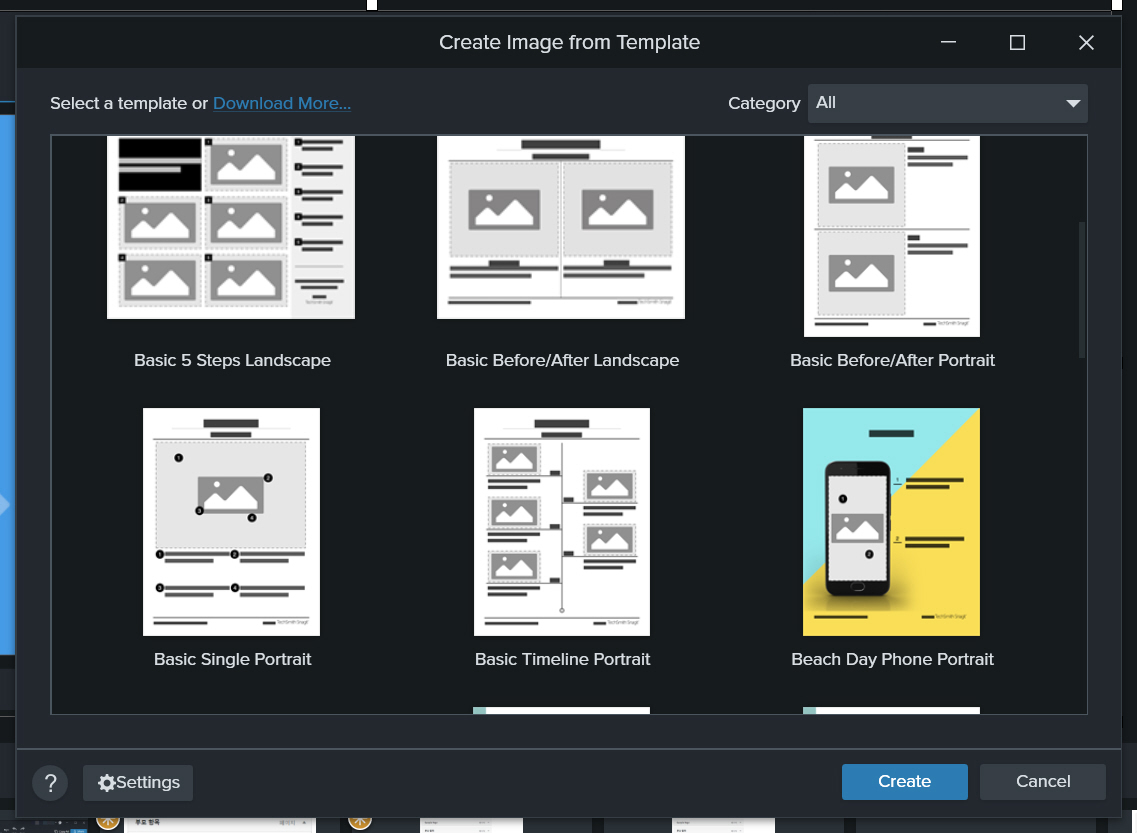
Task: Expand the All category selector arrow
Action: click(x=1073, y=103)
